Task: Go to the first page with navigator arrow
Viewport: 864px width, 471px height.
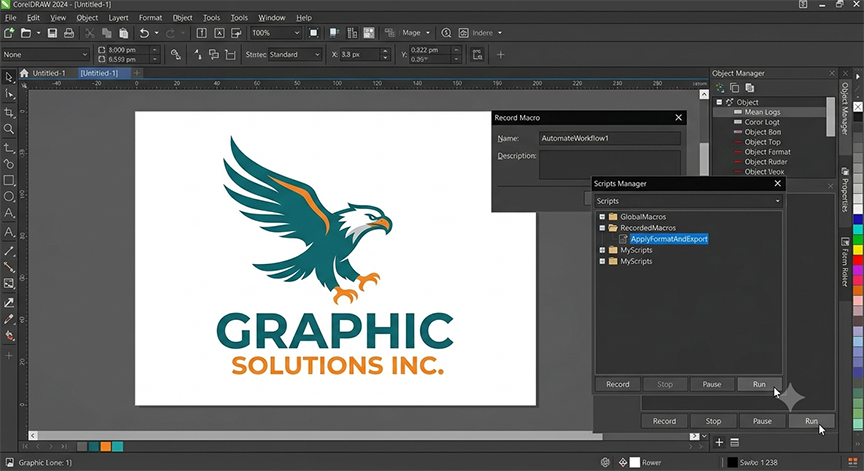Action: [25, 446]
